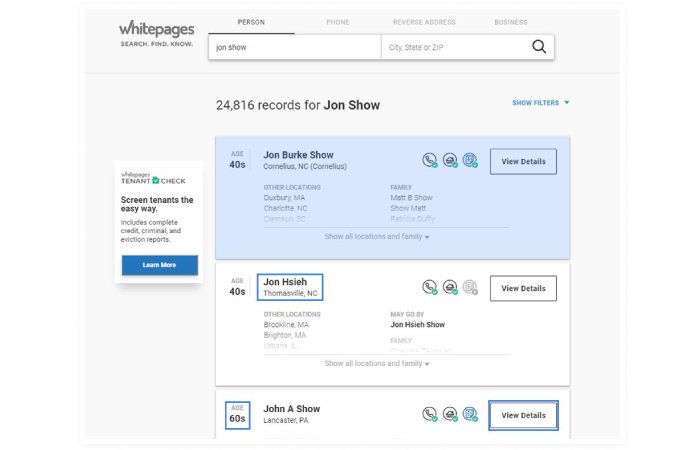The image size is (700, 450).
Task: Click 'Duxbury, MA' location
Action: coord(284,197)
